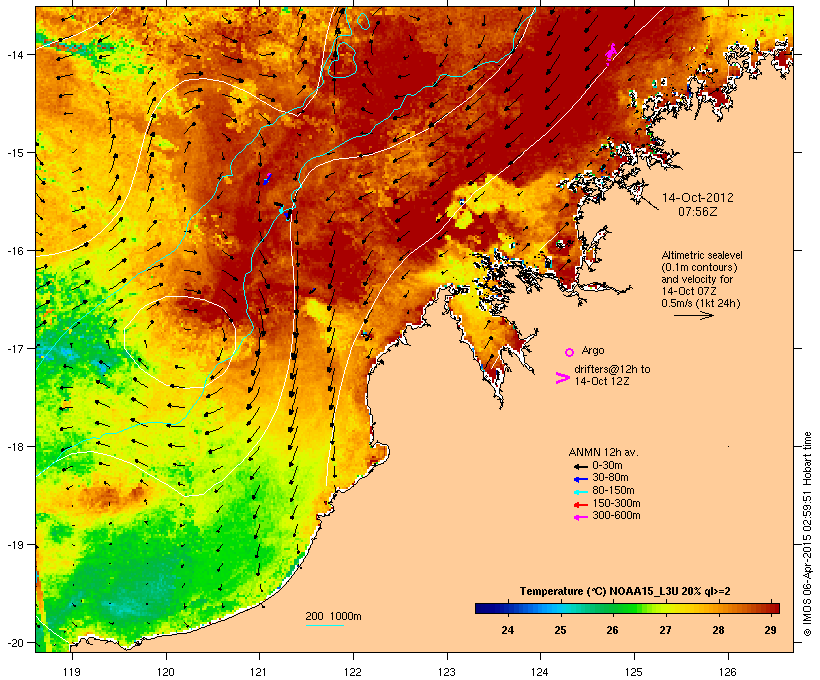Click the 150-300m depth label
The height and width of the screenshot is (680, 820).
pyautogui.click(x=617, y=504)
